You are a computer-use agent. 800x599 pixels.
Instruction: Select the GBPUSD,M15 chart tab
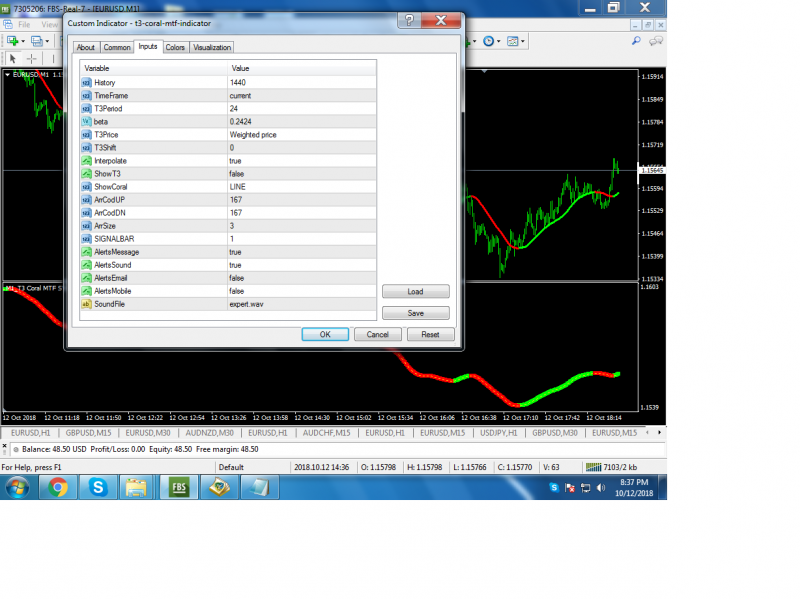(88, 433)
